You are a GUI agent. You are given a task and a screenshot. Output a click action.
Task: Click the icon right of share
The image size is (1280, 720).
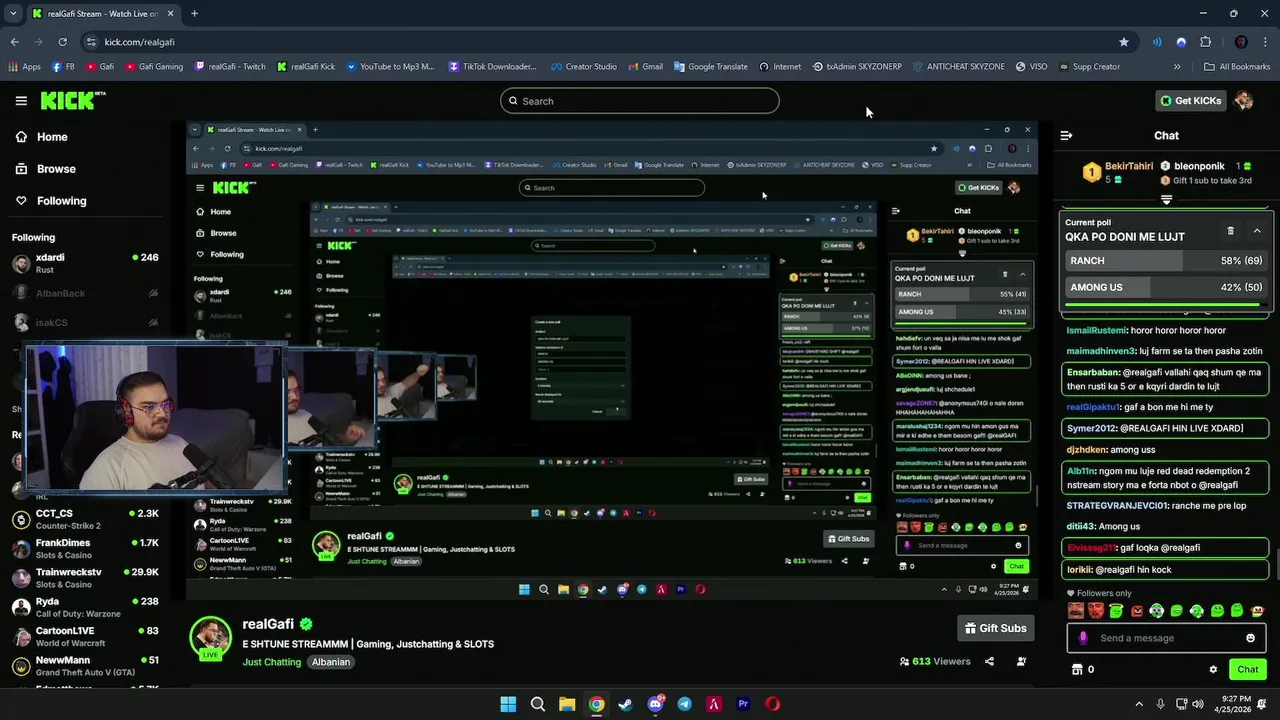coord(1021,662)
